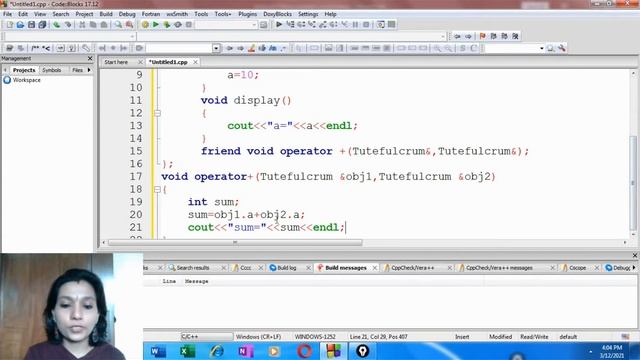Open the function symbol dropdown on second toolbar row
This screenshot has width=640, height=360.
tap(443, 36)
